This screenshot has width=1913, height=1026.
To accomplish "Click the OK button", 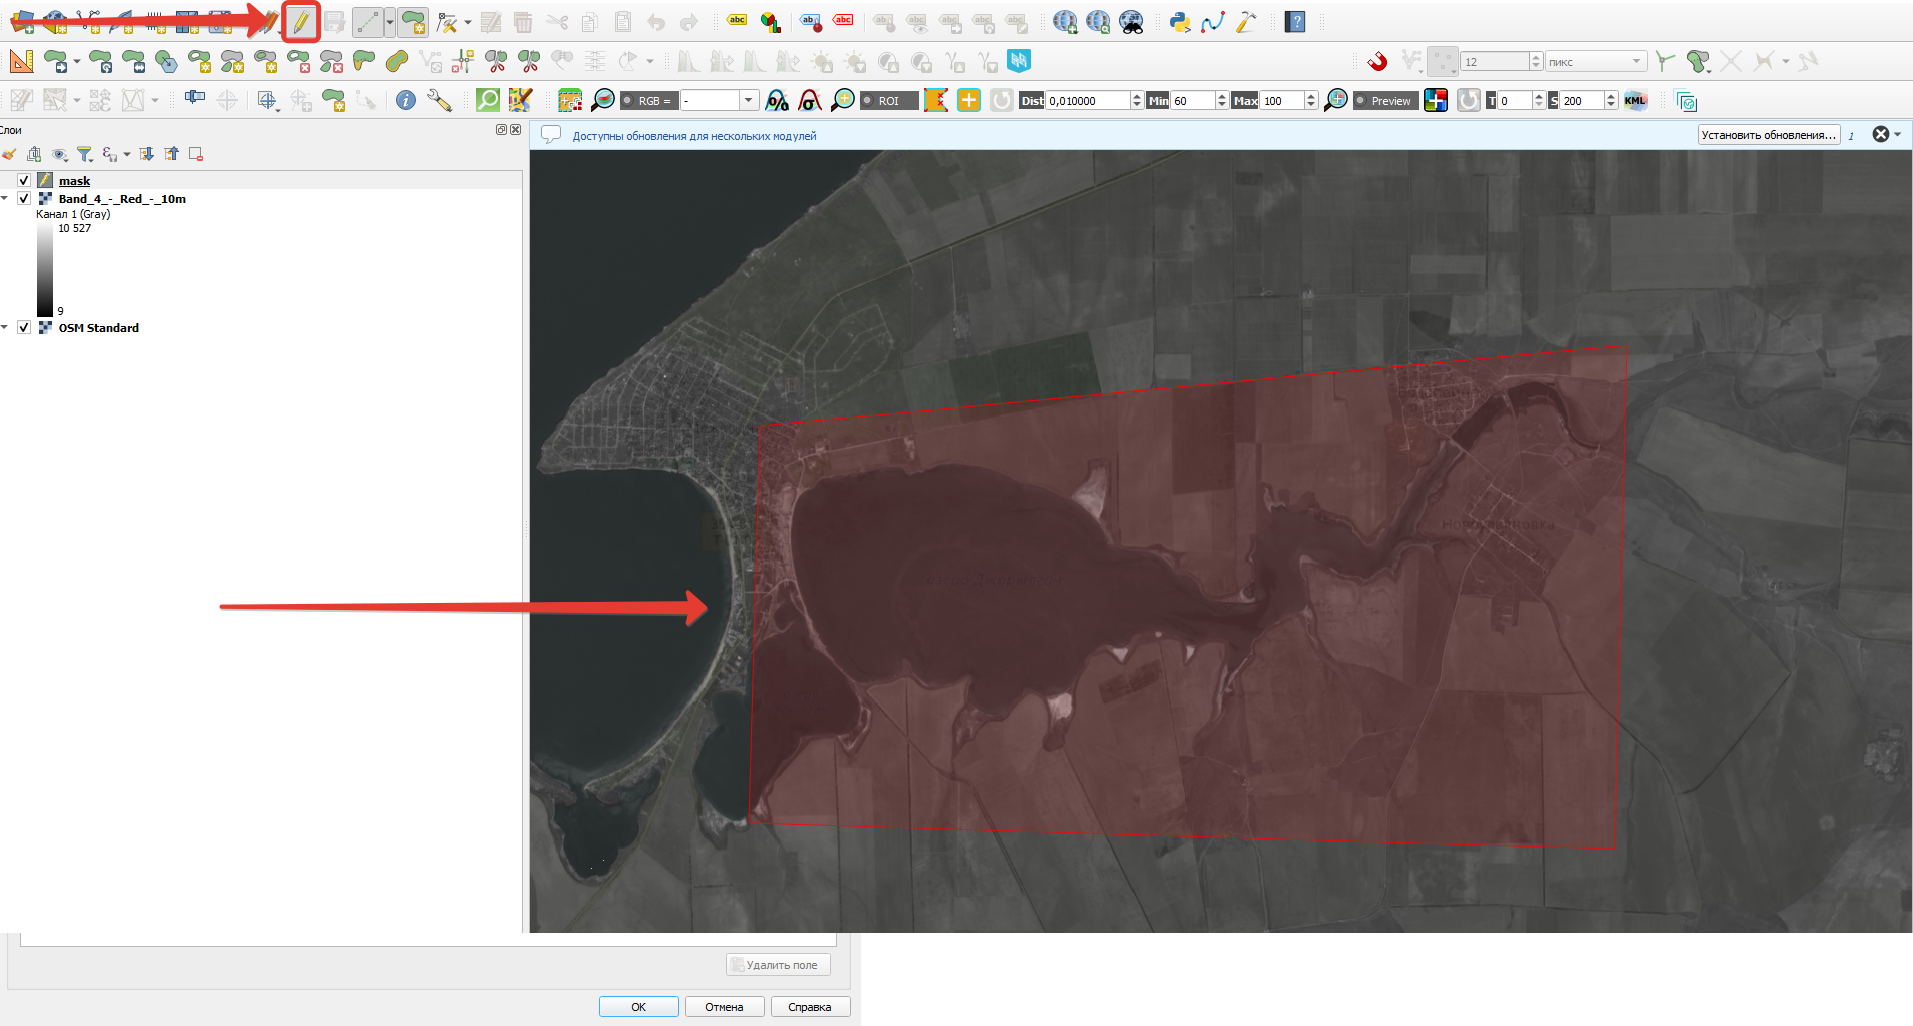I will [x=638, y=1006].
